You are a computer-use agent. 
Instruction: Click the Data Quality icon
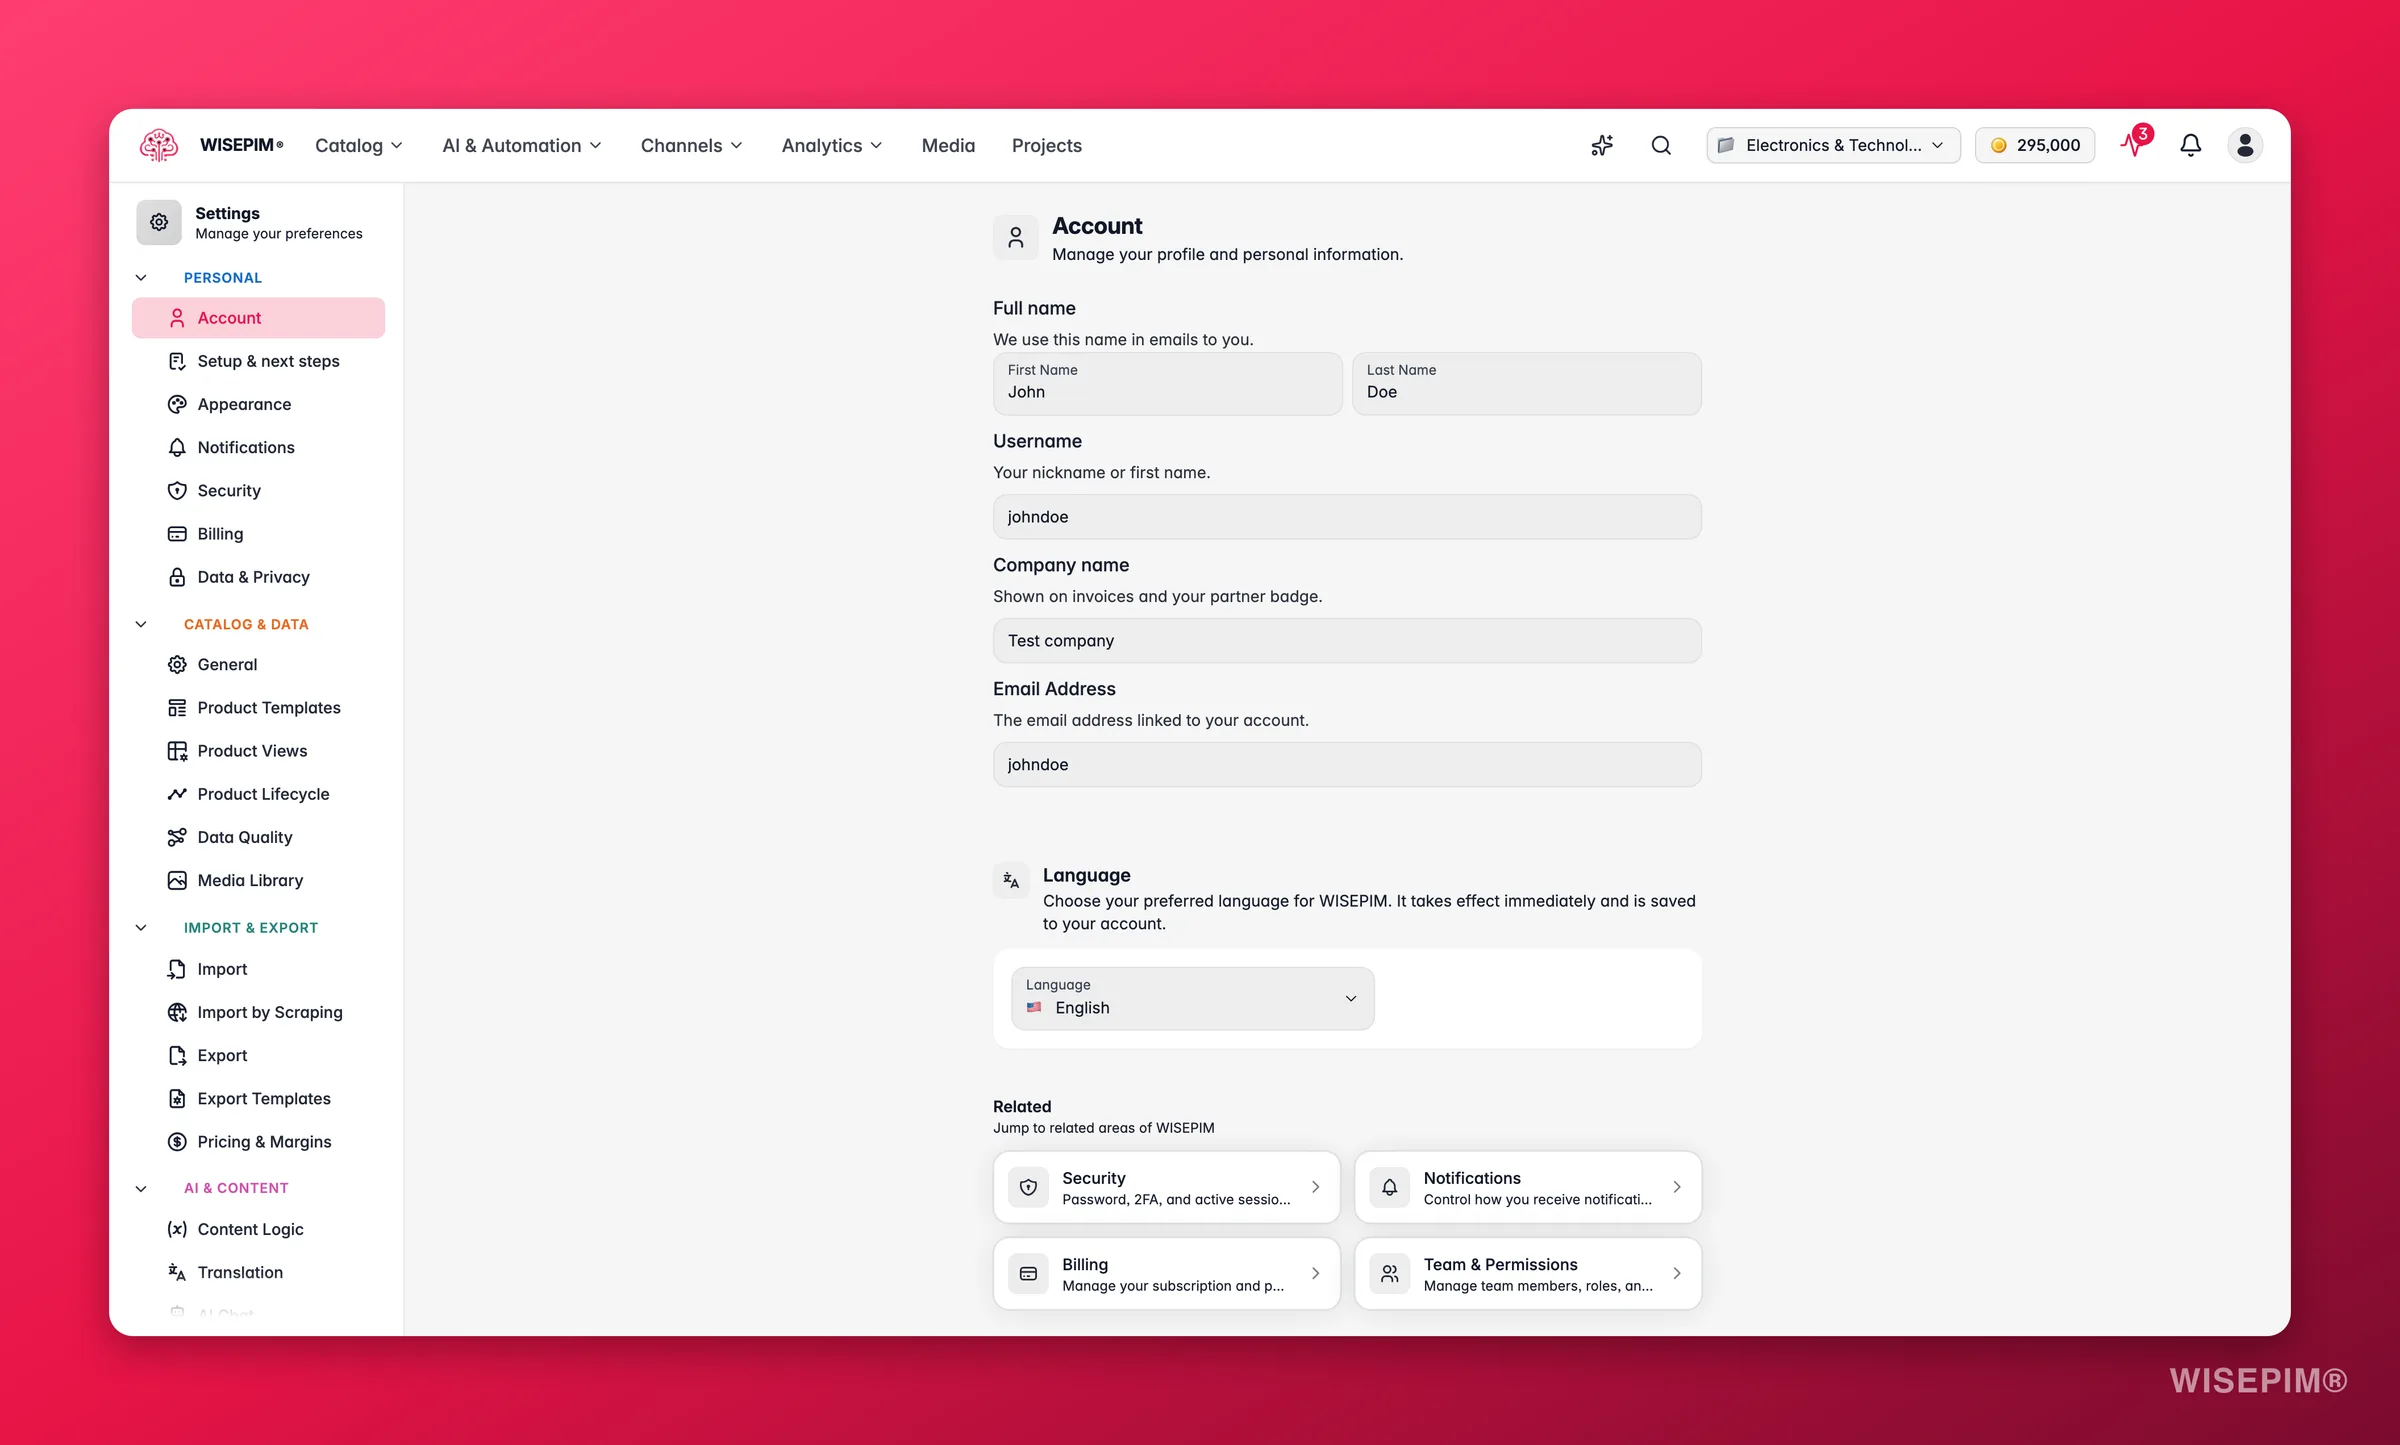click(x=177, y=837)
